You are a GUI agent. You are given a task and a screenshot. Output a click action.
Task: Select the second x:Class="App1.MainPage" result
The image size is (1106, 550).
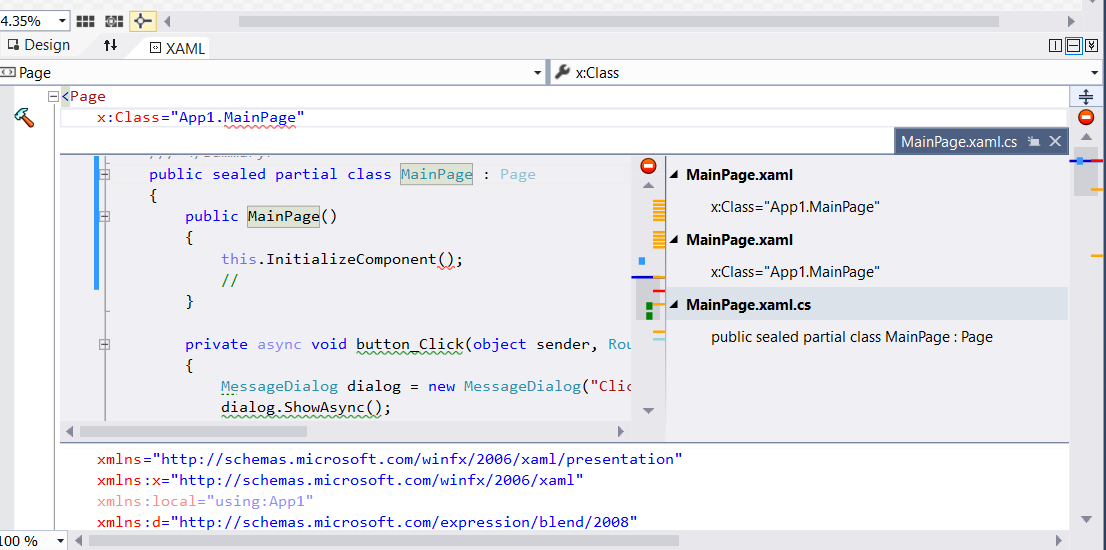(795, 272)
